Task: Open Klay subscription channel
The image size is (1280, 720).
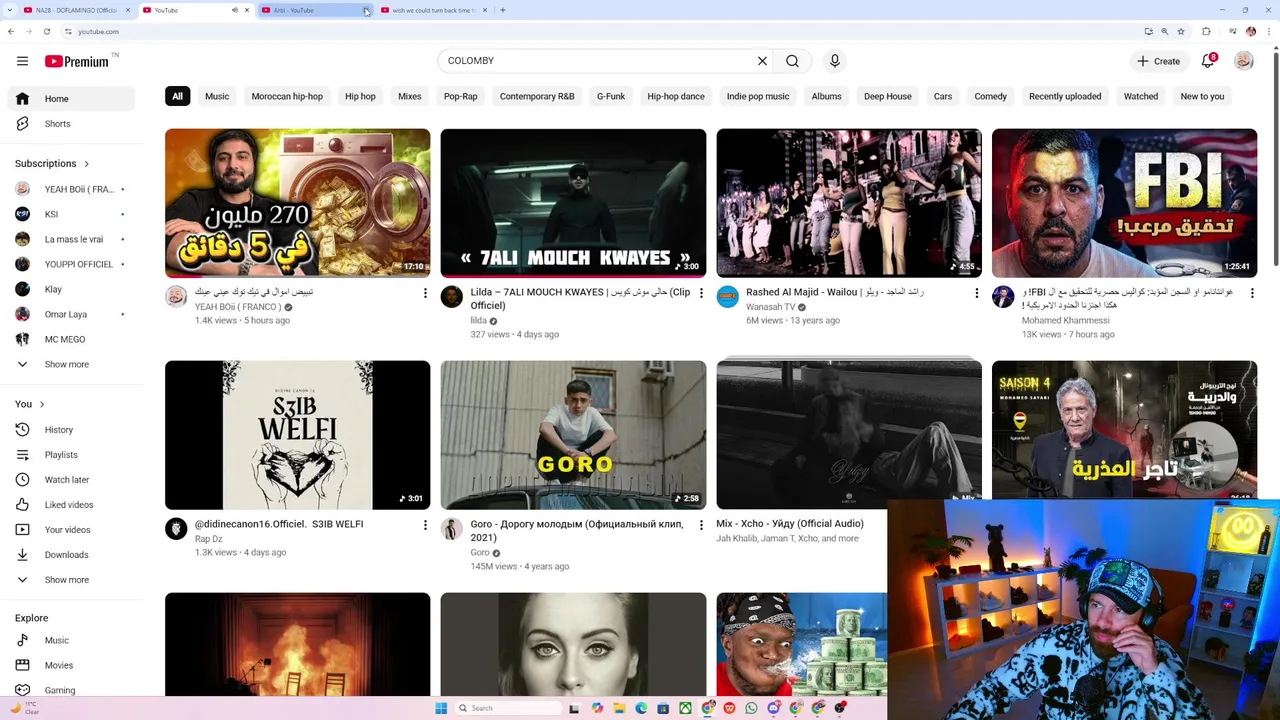Action: click(71, 289)
